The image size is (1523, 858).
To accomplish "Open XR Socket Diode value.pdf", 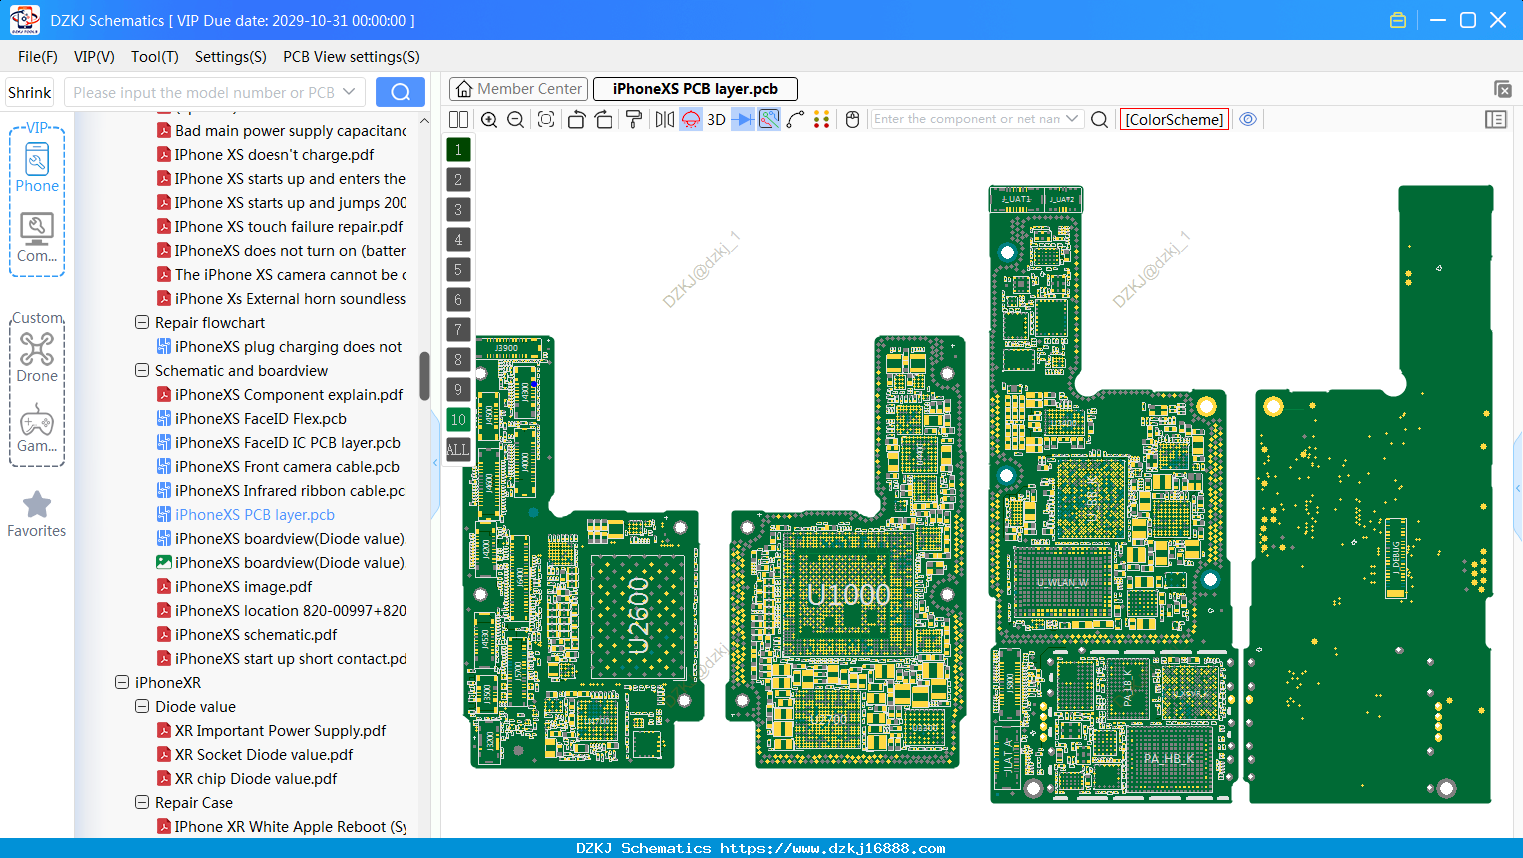I will 264,755.
